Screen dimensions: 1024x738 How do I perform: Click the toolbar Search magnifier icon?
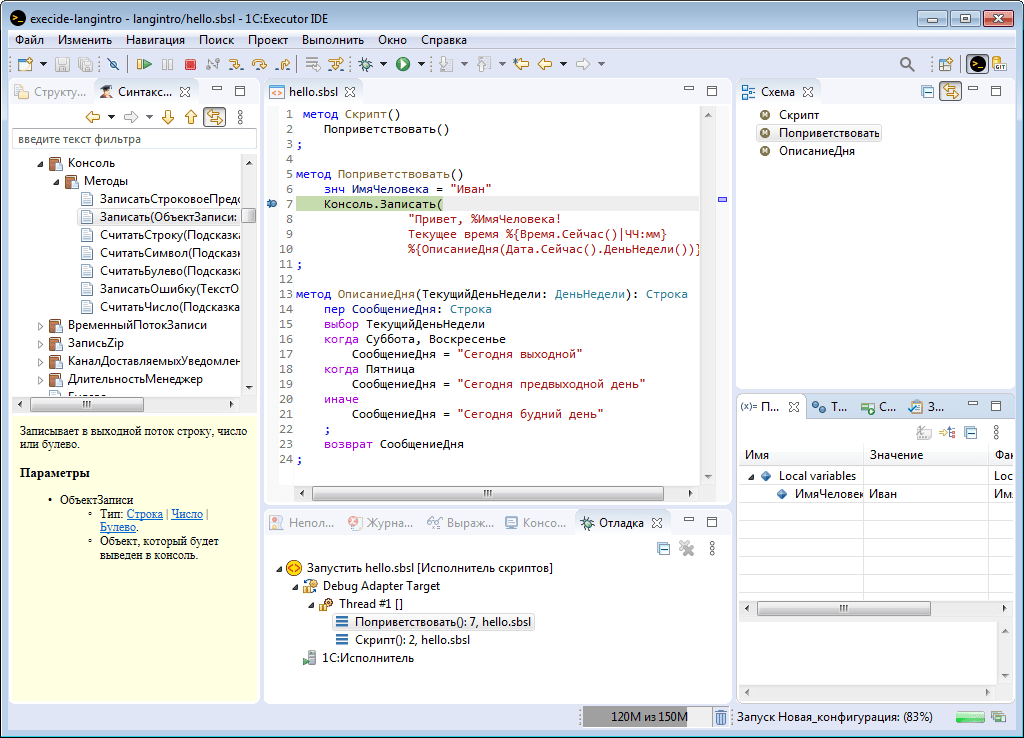click(906, 64)
